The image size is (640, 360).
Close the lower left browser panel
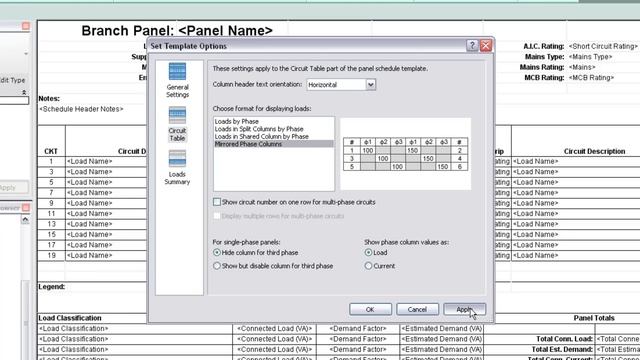(x=26, y=208)
